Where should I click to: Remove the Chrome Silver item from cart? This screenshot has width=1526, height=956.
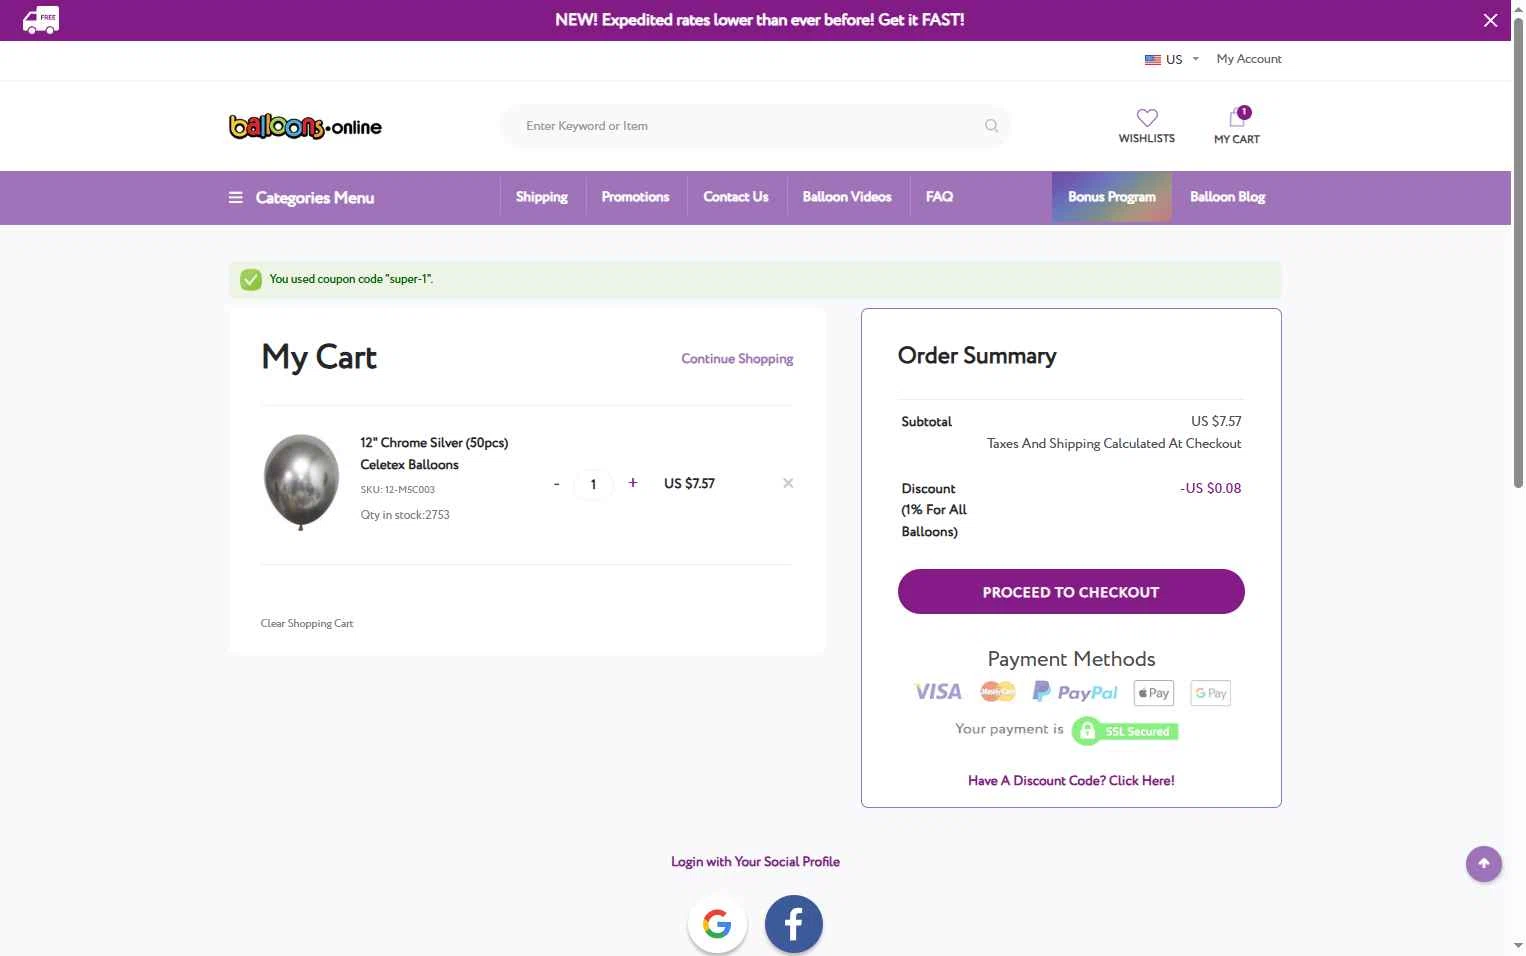(788, 483)
